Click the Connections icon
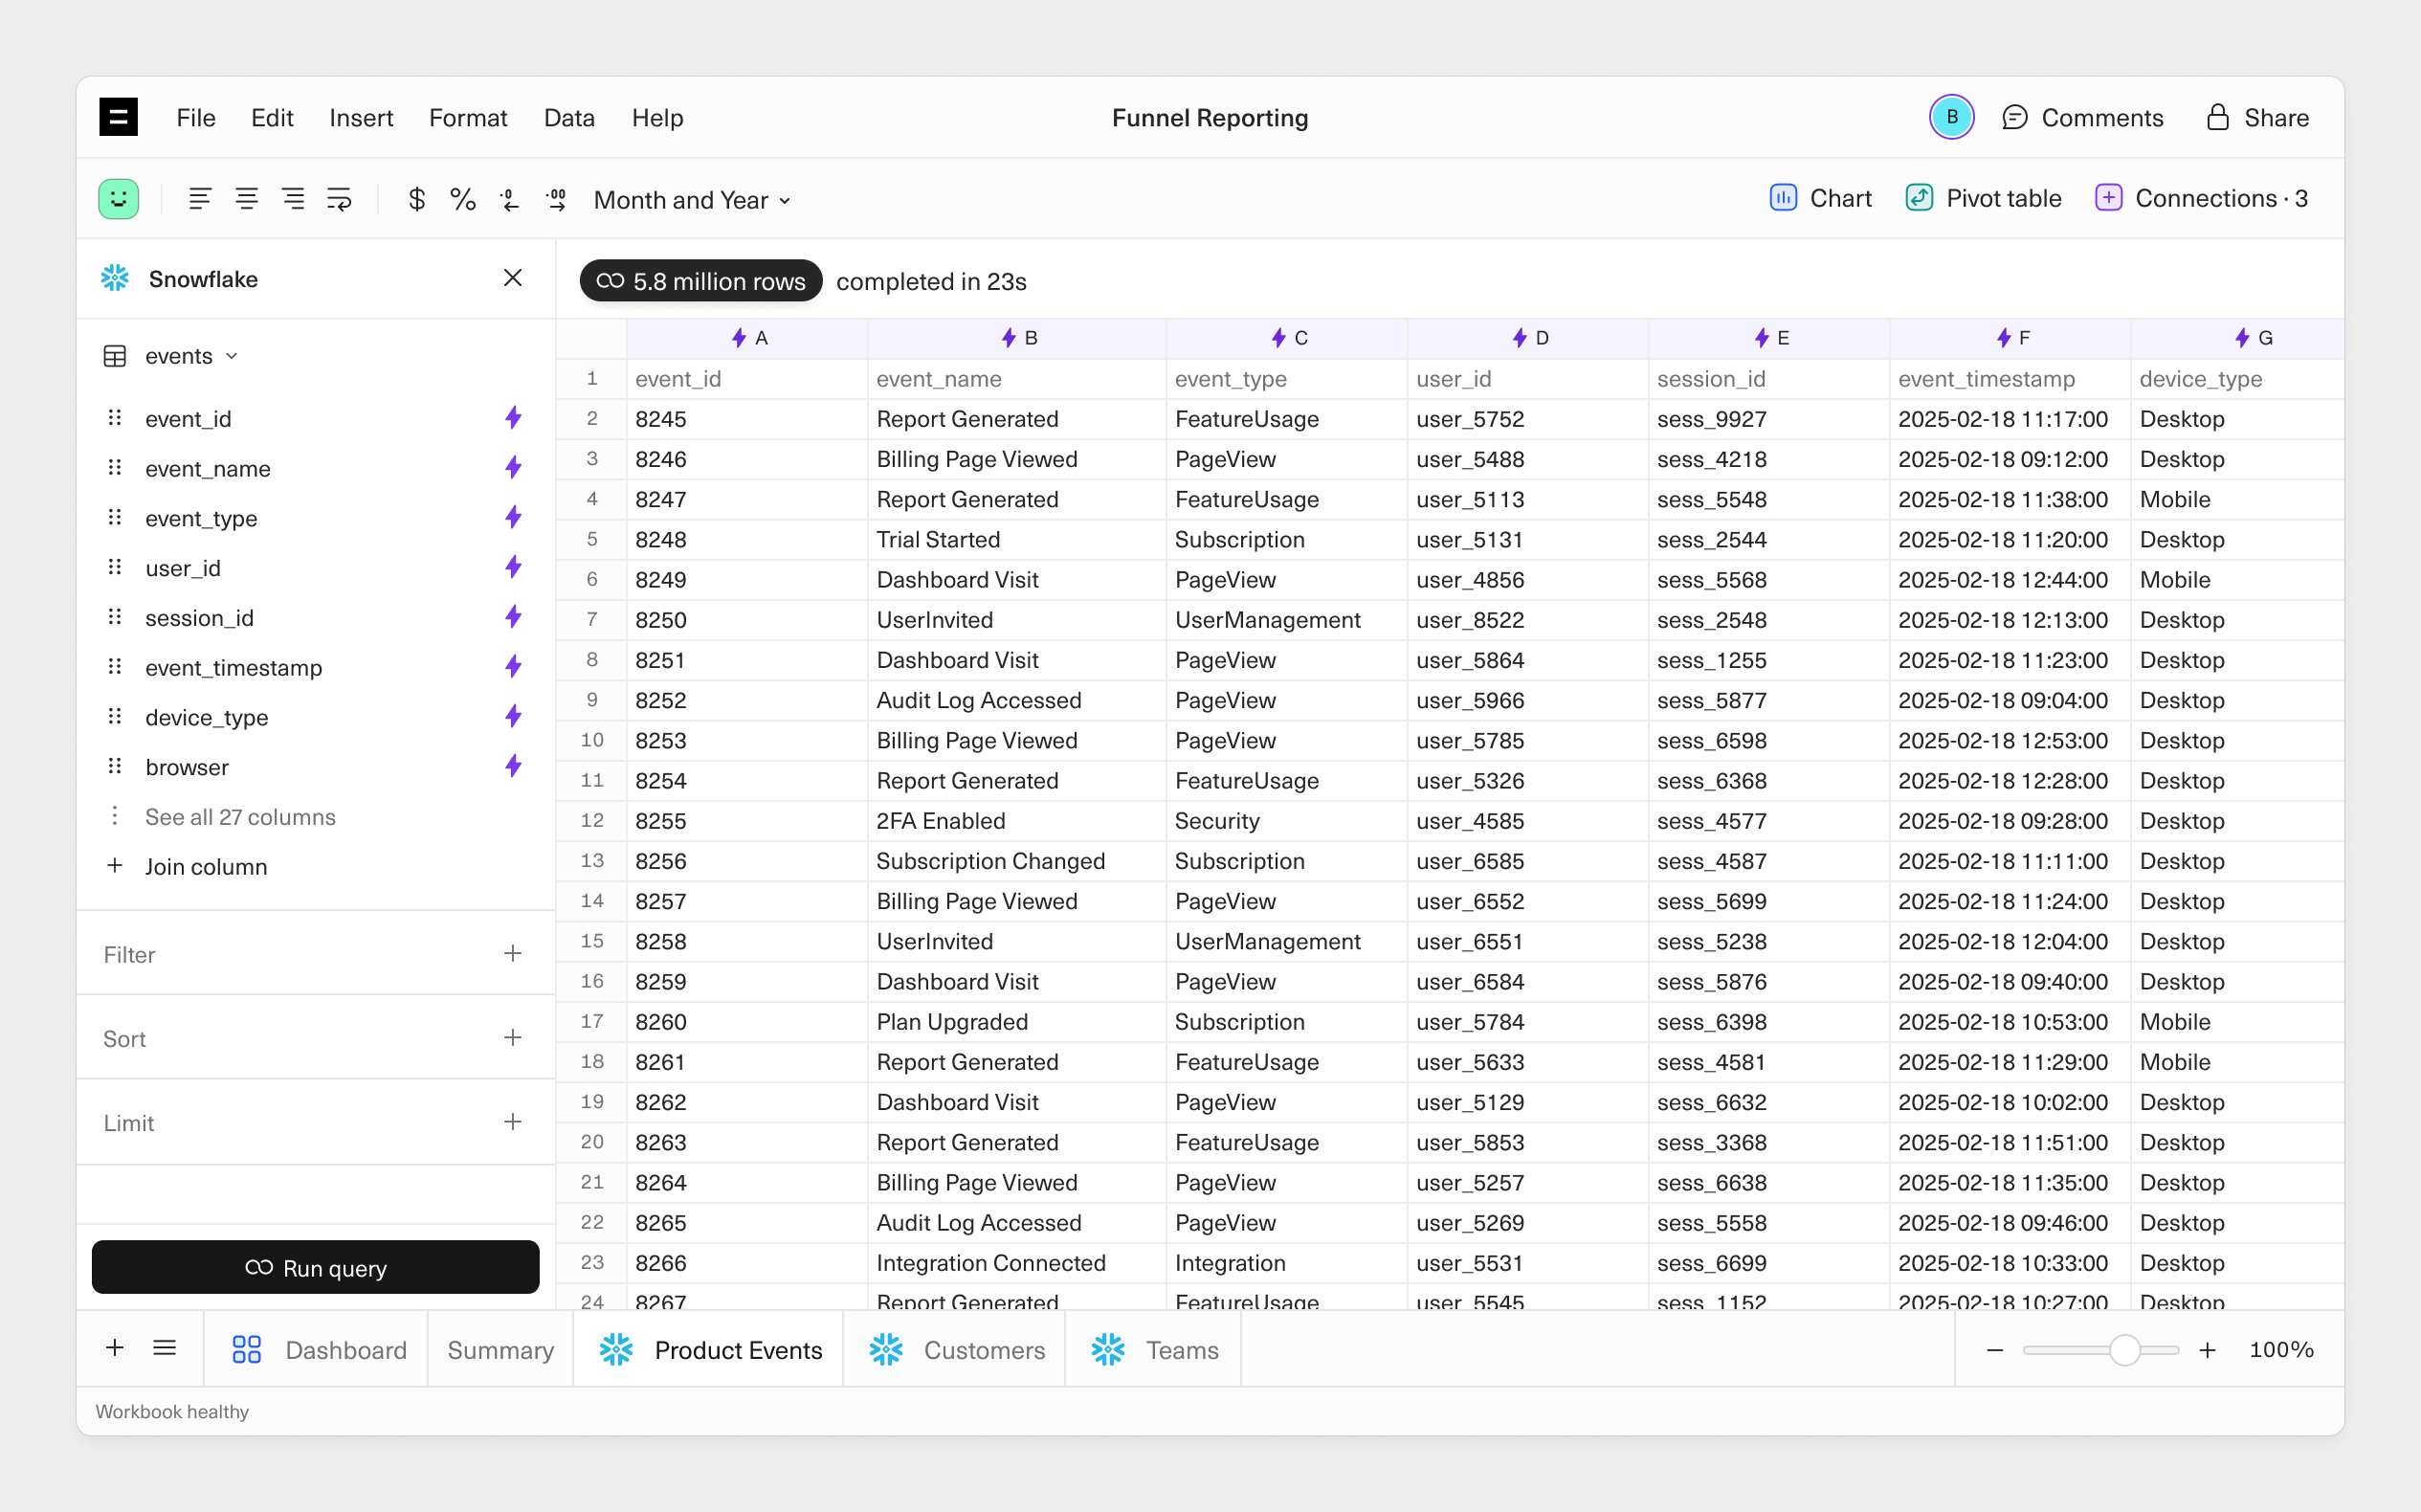Image resolution: width=2421 pixels, height=1512 pixels. tap(2107, 197)
